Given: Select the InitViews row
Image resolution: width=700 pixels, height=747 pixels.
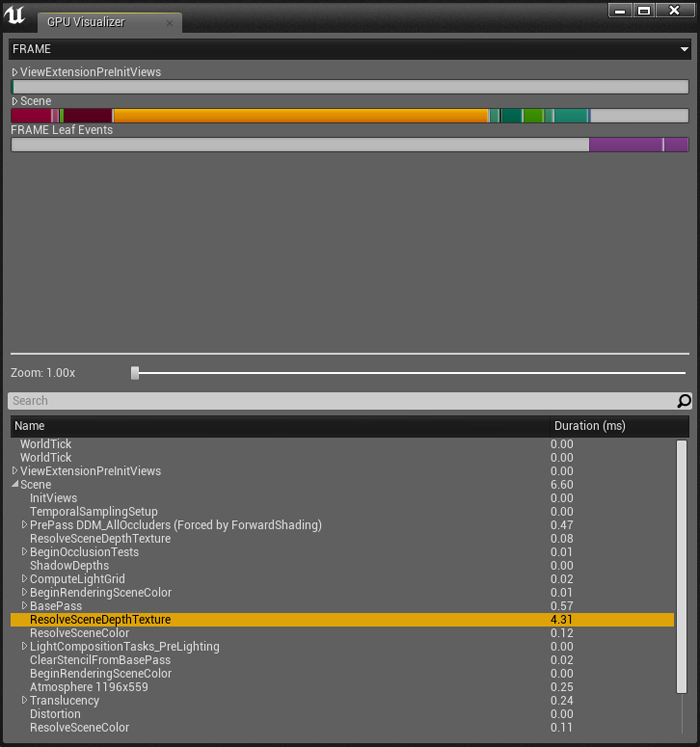Looking at the screenshot, I should 342,498.
